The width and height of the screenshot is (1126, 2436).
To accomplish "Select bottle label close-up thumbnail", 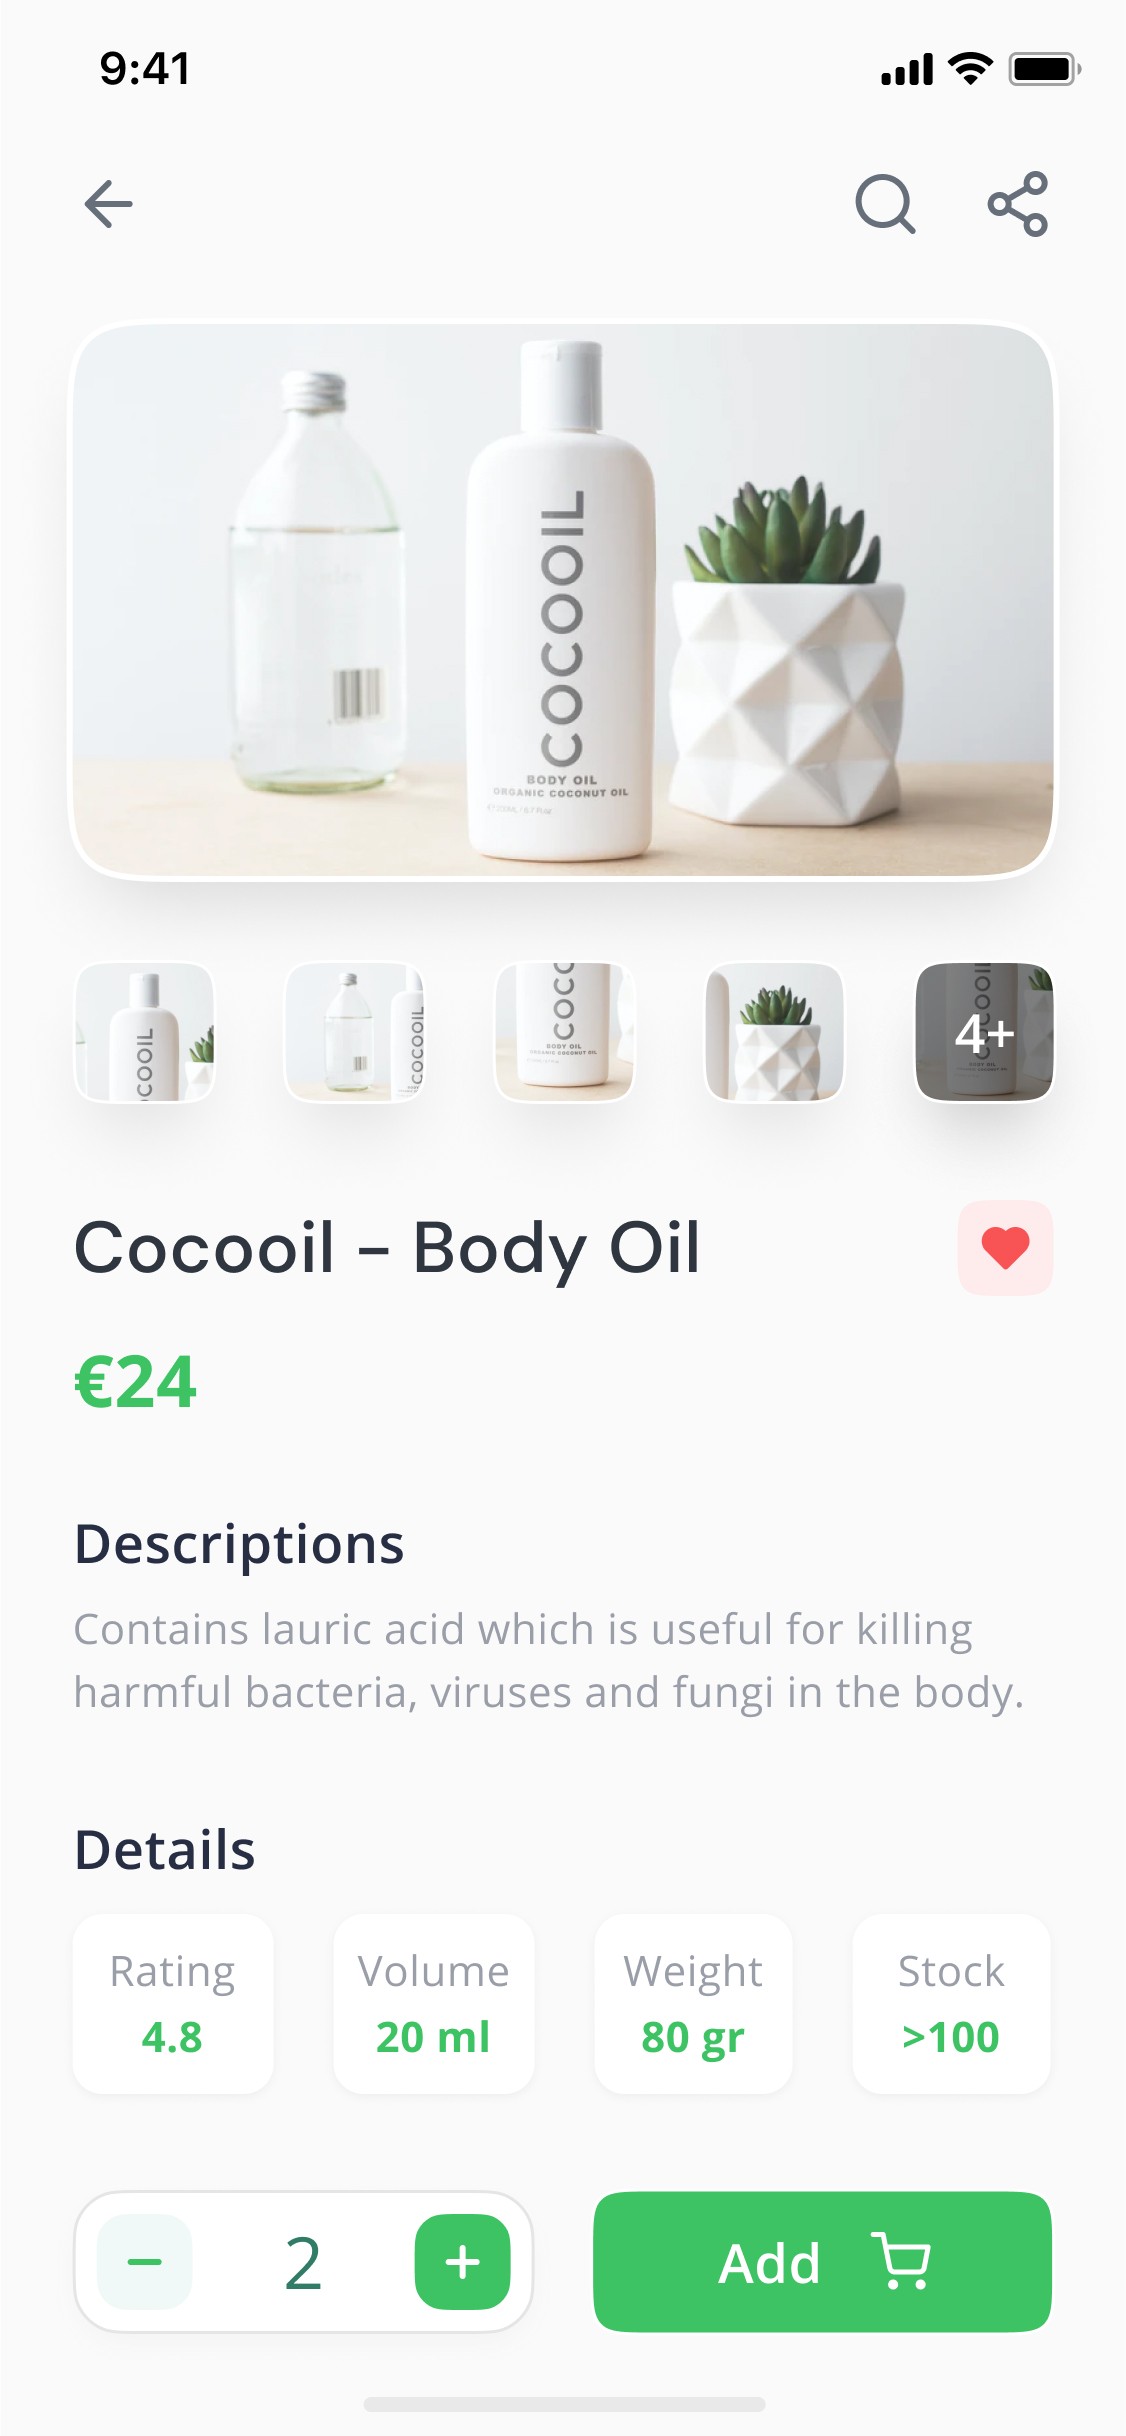I will pos(565,1032).
